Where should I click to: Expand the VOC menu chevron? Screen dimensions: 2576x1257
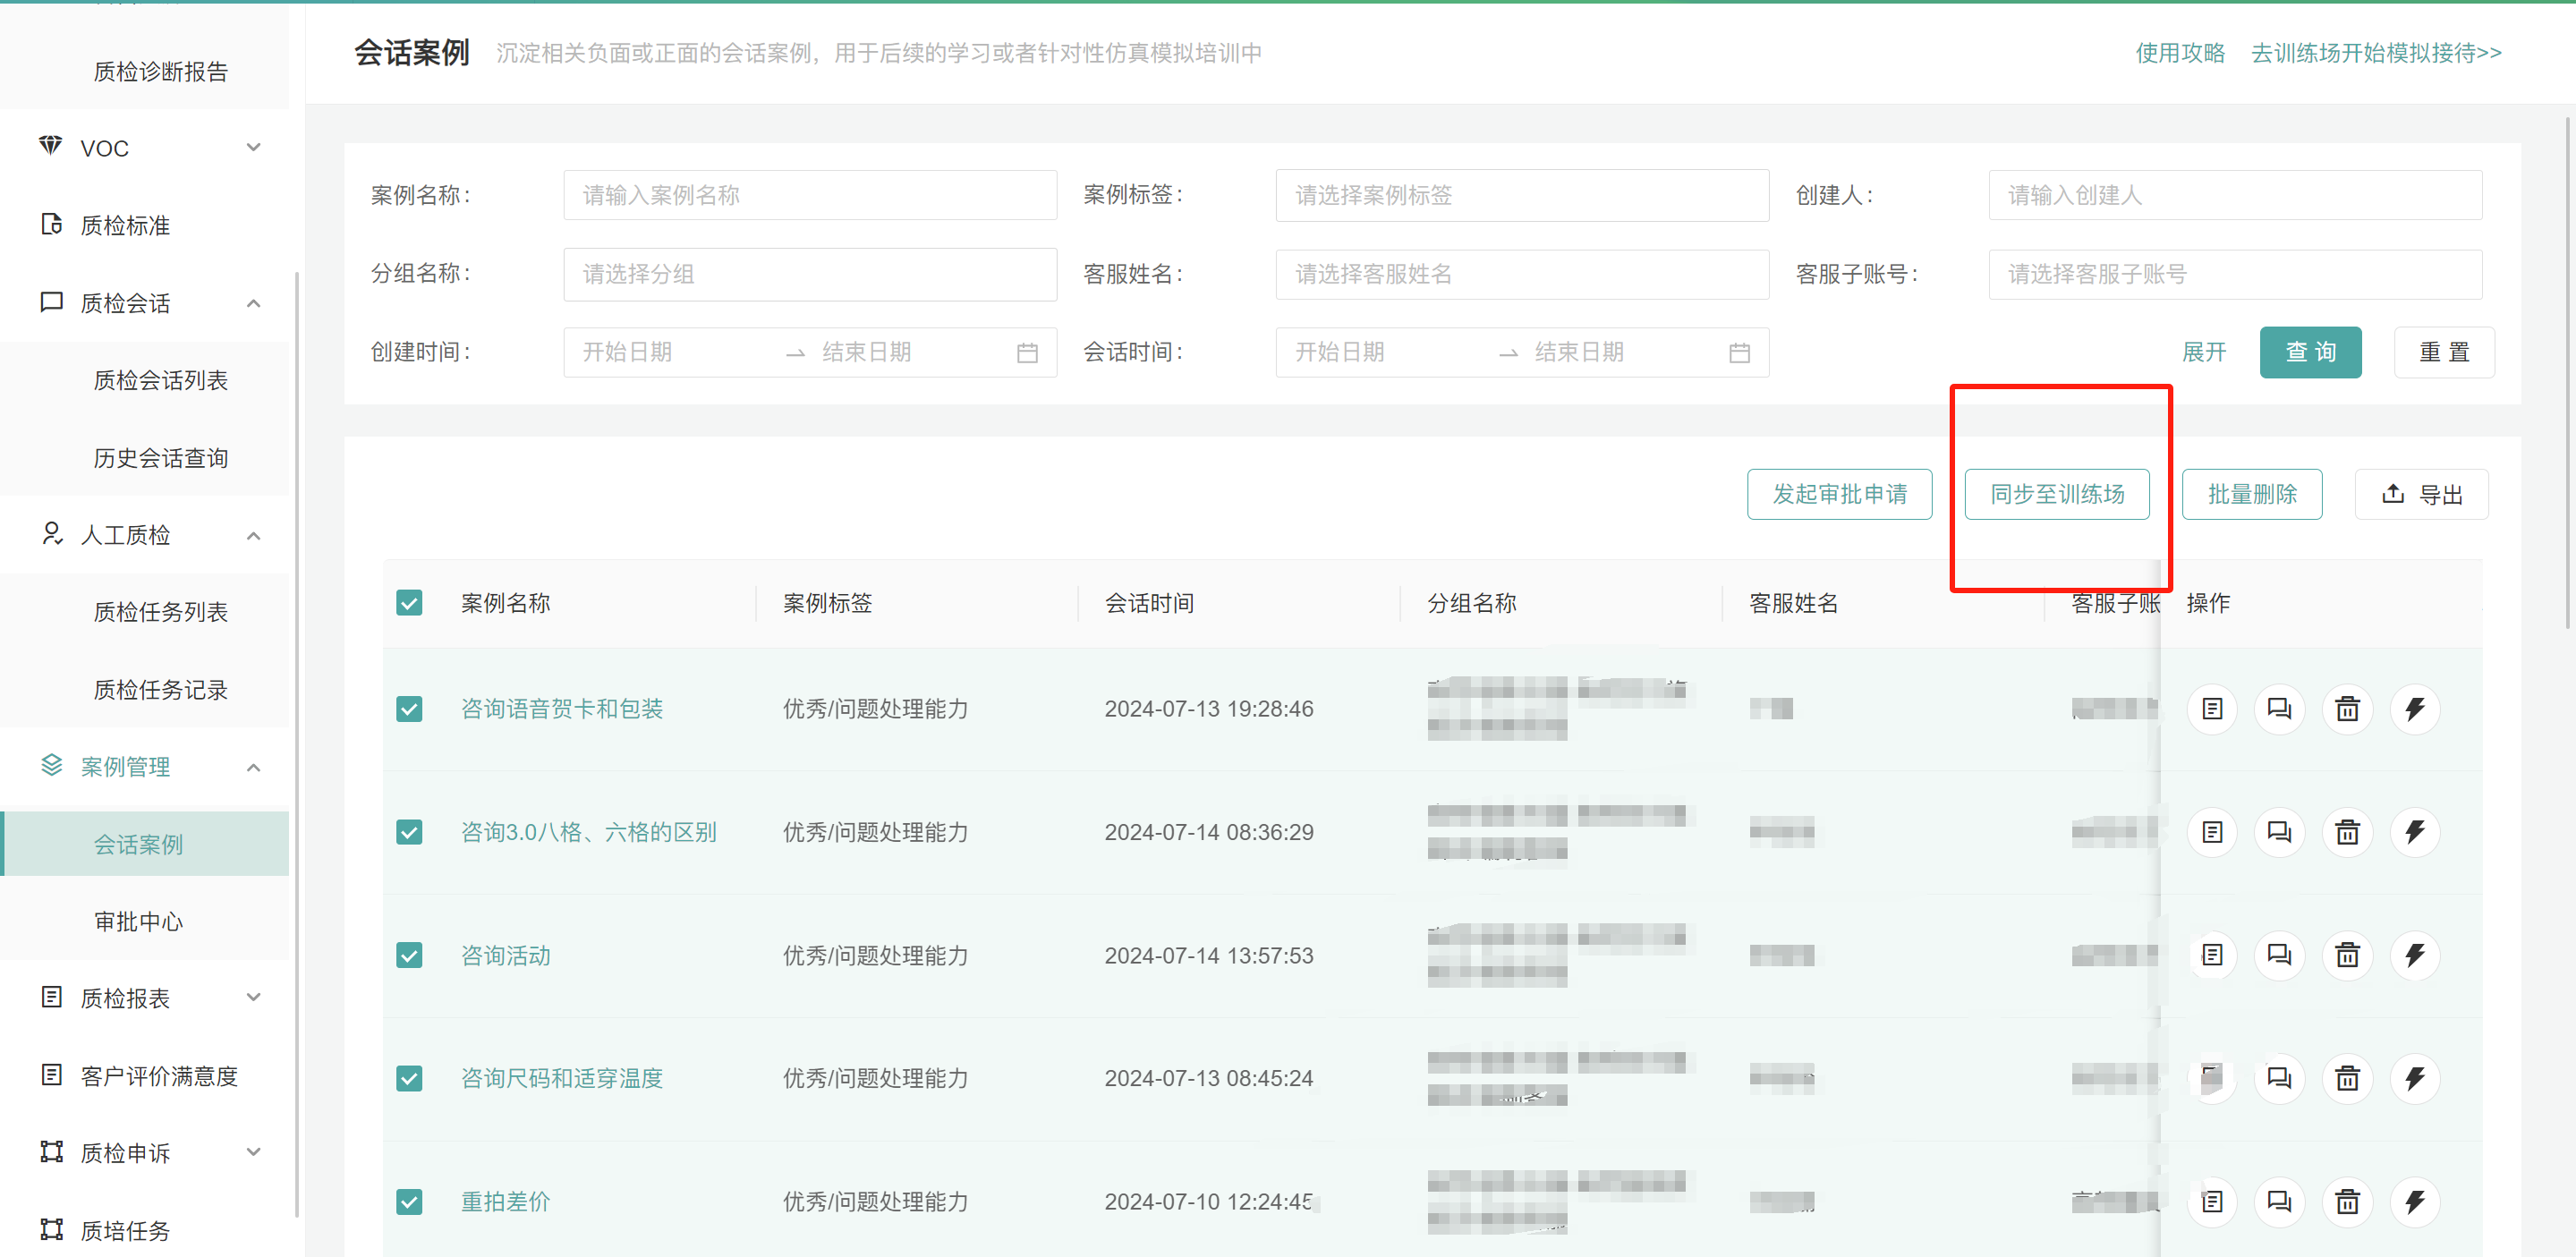(x=254, y=147)
